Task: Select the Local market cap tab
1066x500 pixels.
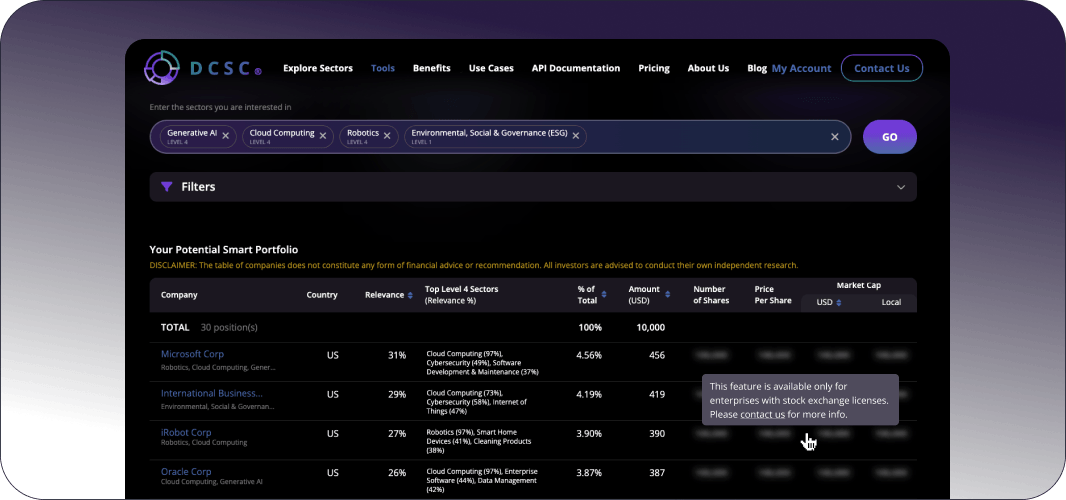Action: click(x=891, y=303)
